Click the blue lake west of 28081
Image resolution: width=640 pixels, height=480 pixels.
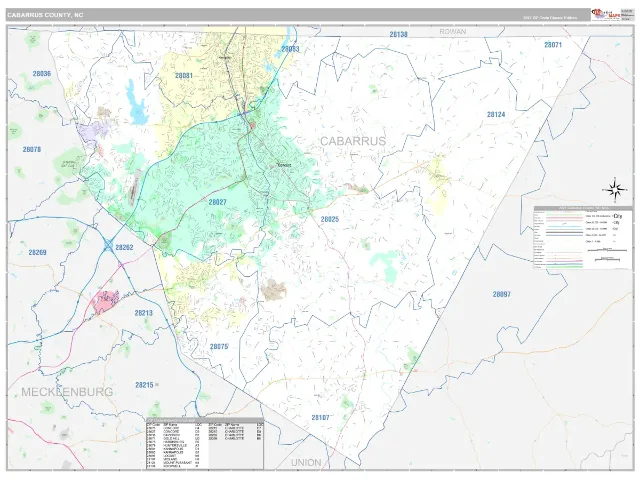(136, 103)
